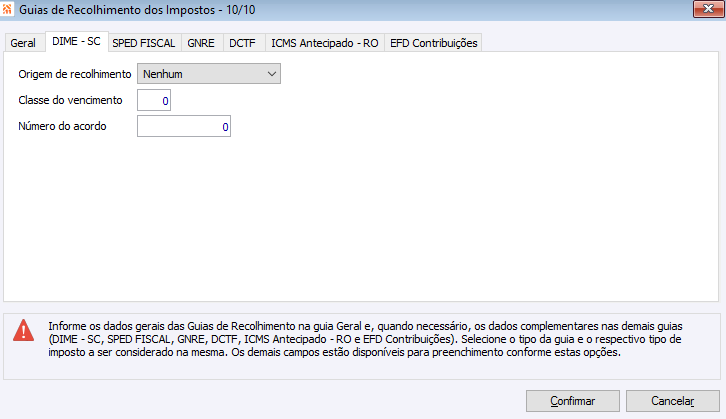The image size is (726, 419).
Task: Focus the Número do acordo field
Action: click(184, 127)
